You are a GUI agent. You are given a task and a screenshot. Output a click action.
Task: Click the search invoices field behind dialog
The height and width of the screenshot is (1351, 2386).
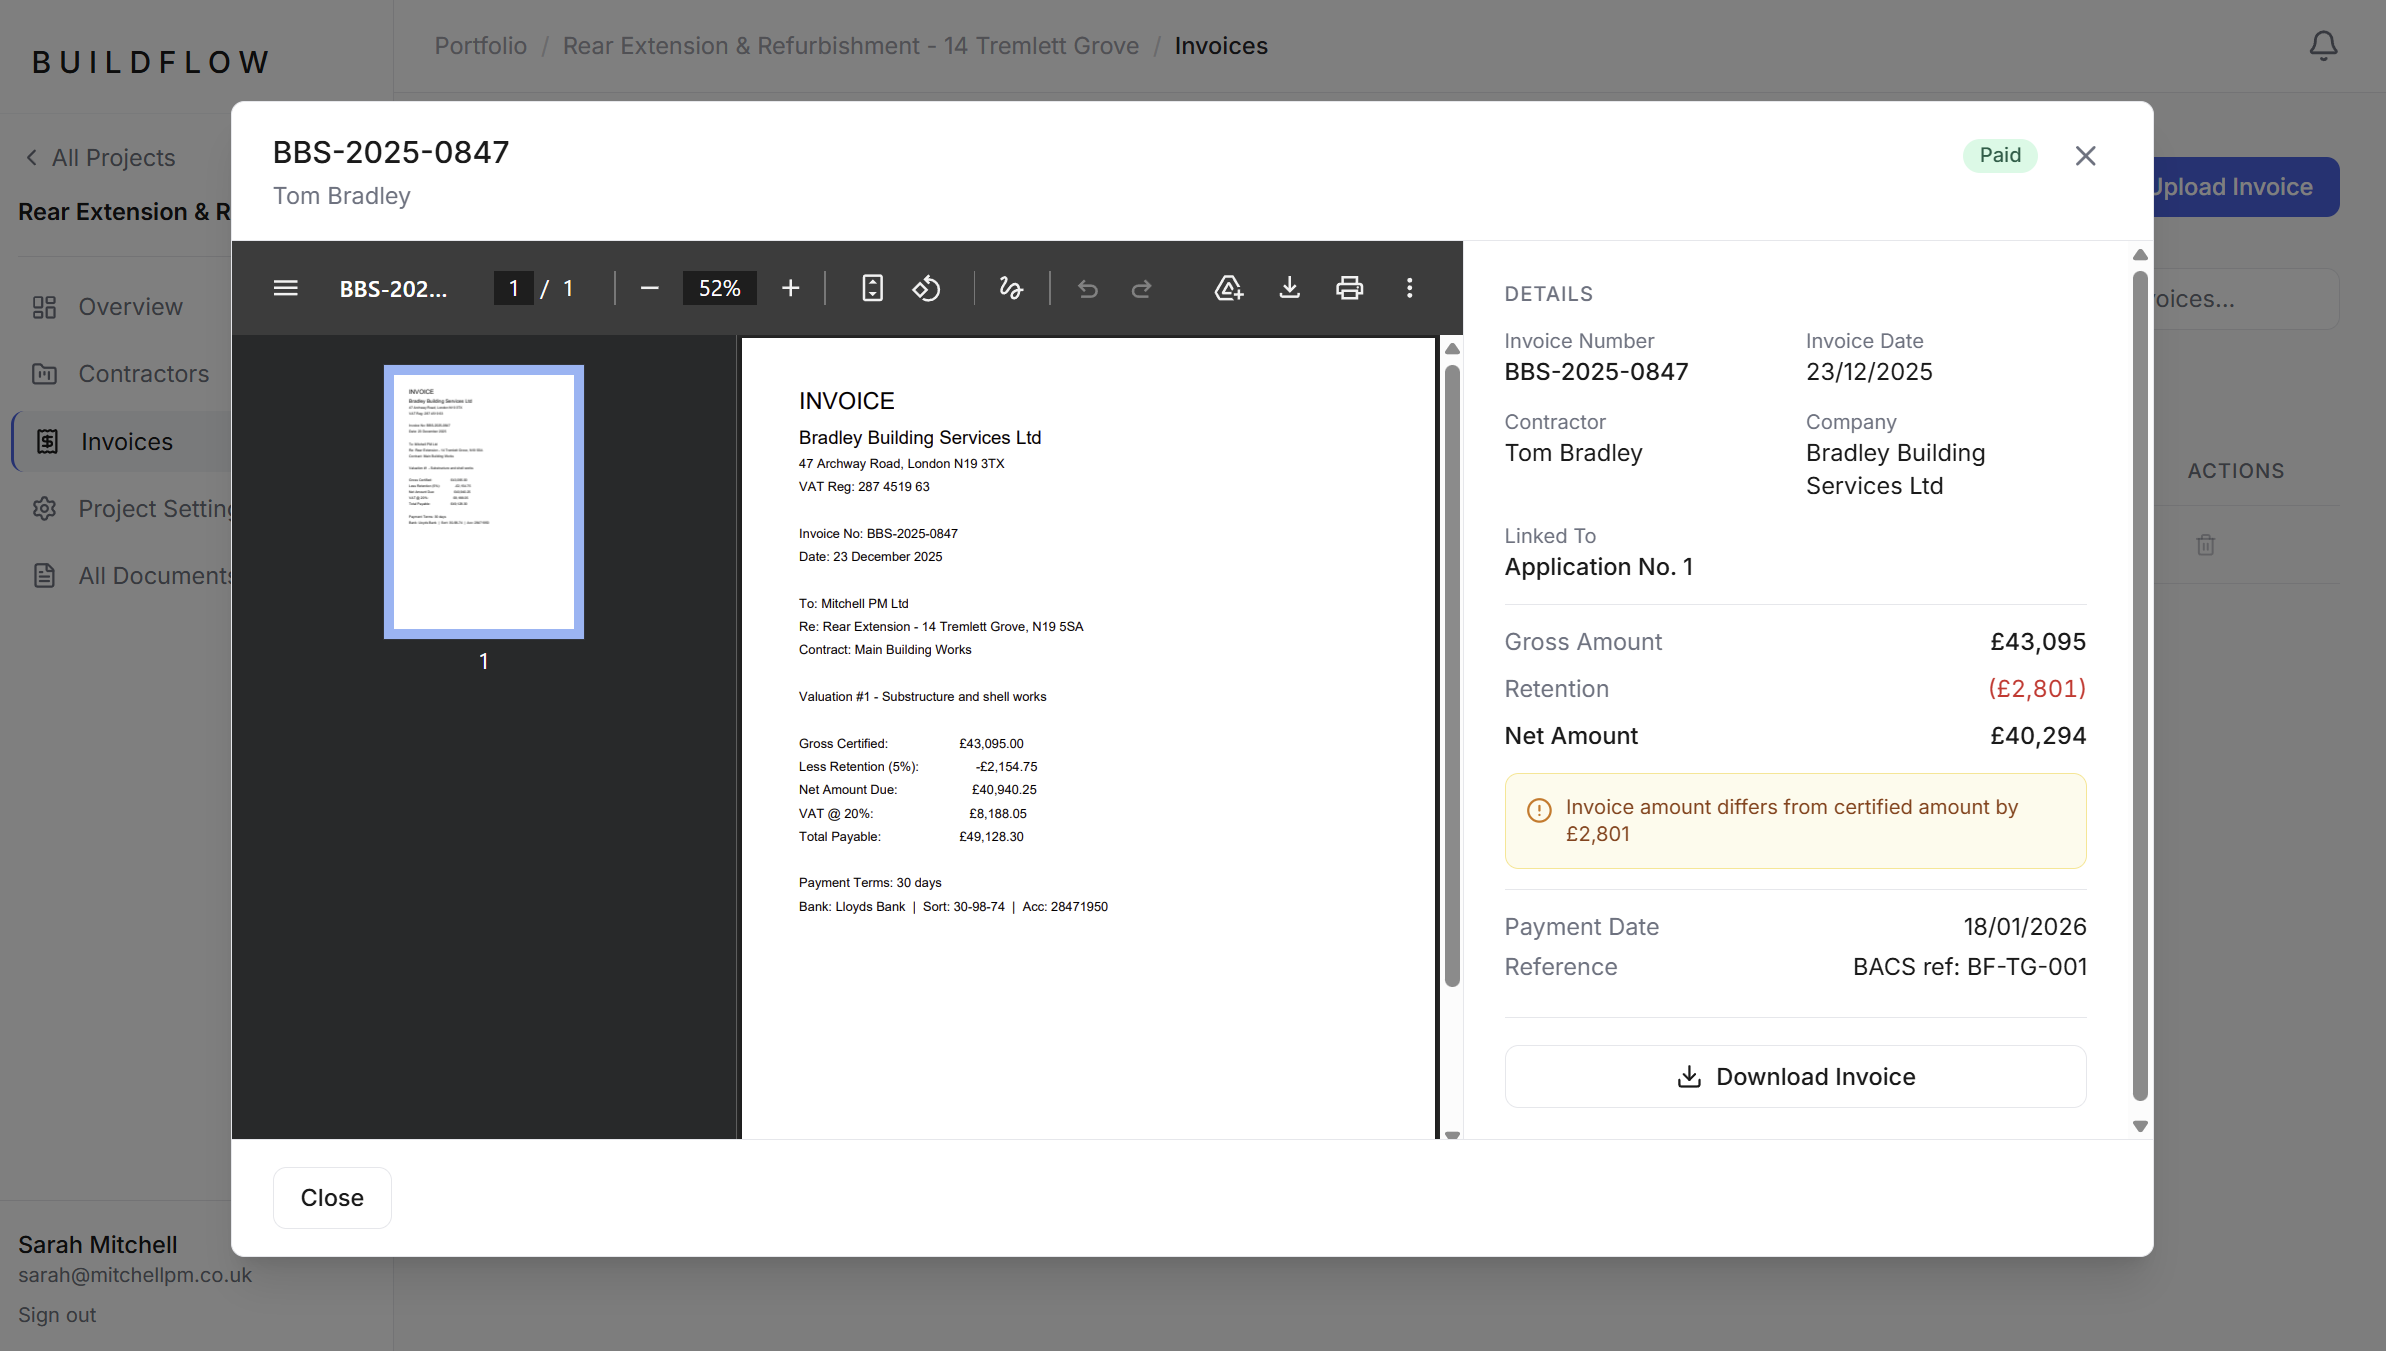2245,299
